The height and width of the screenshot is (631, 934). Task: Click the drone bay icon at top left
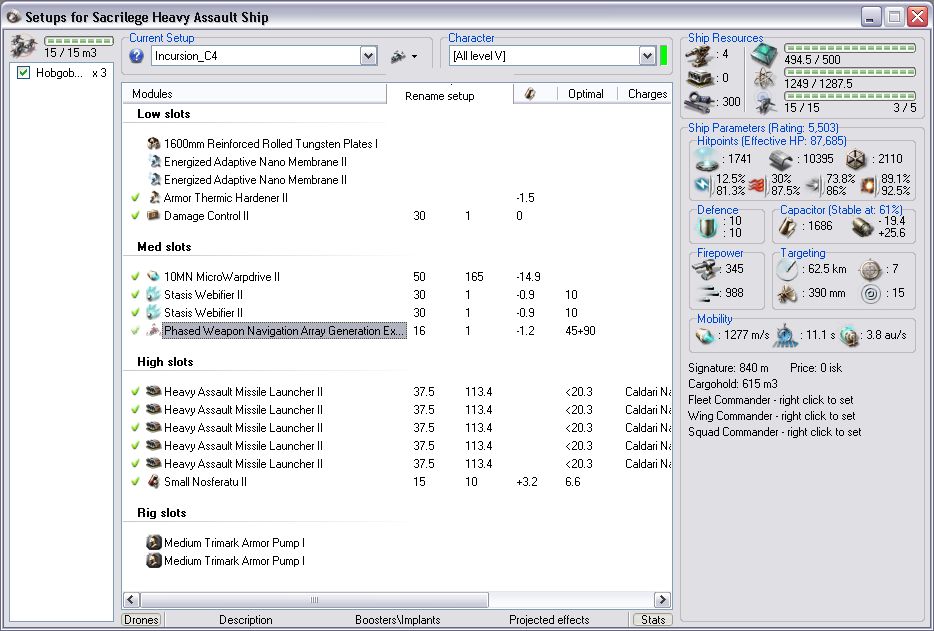pyautogui.click(x=23, y=45)
